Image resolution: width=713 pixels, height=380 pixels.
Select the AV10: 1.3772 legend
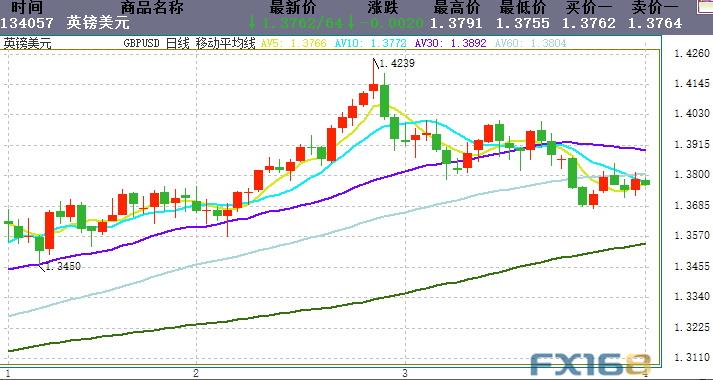click(371, 44)
